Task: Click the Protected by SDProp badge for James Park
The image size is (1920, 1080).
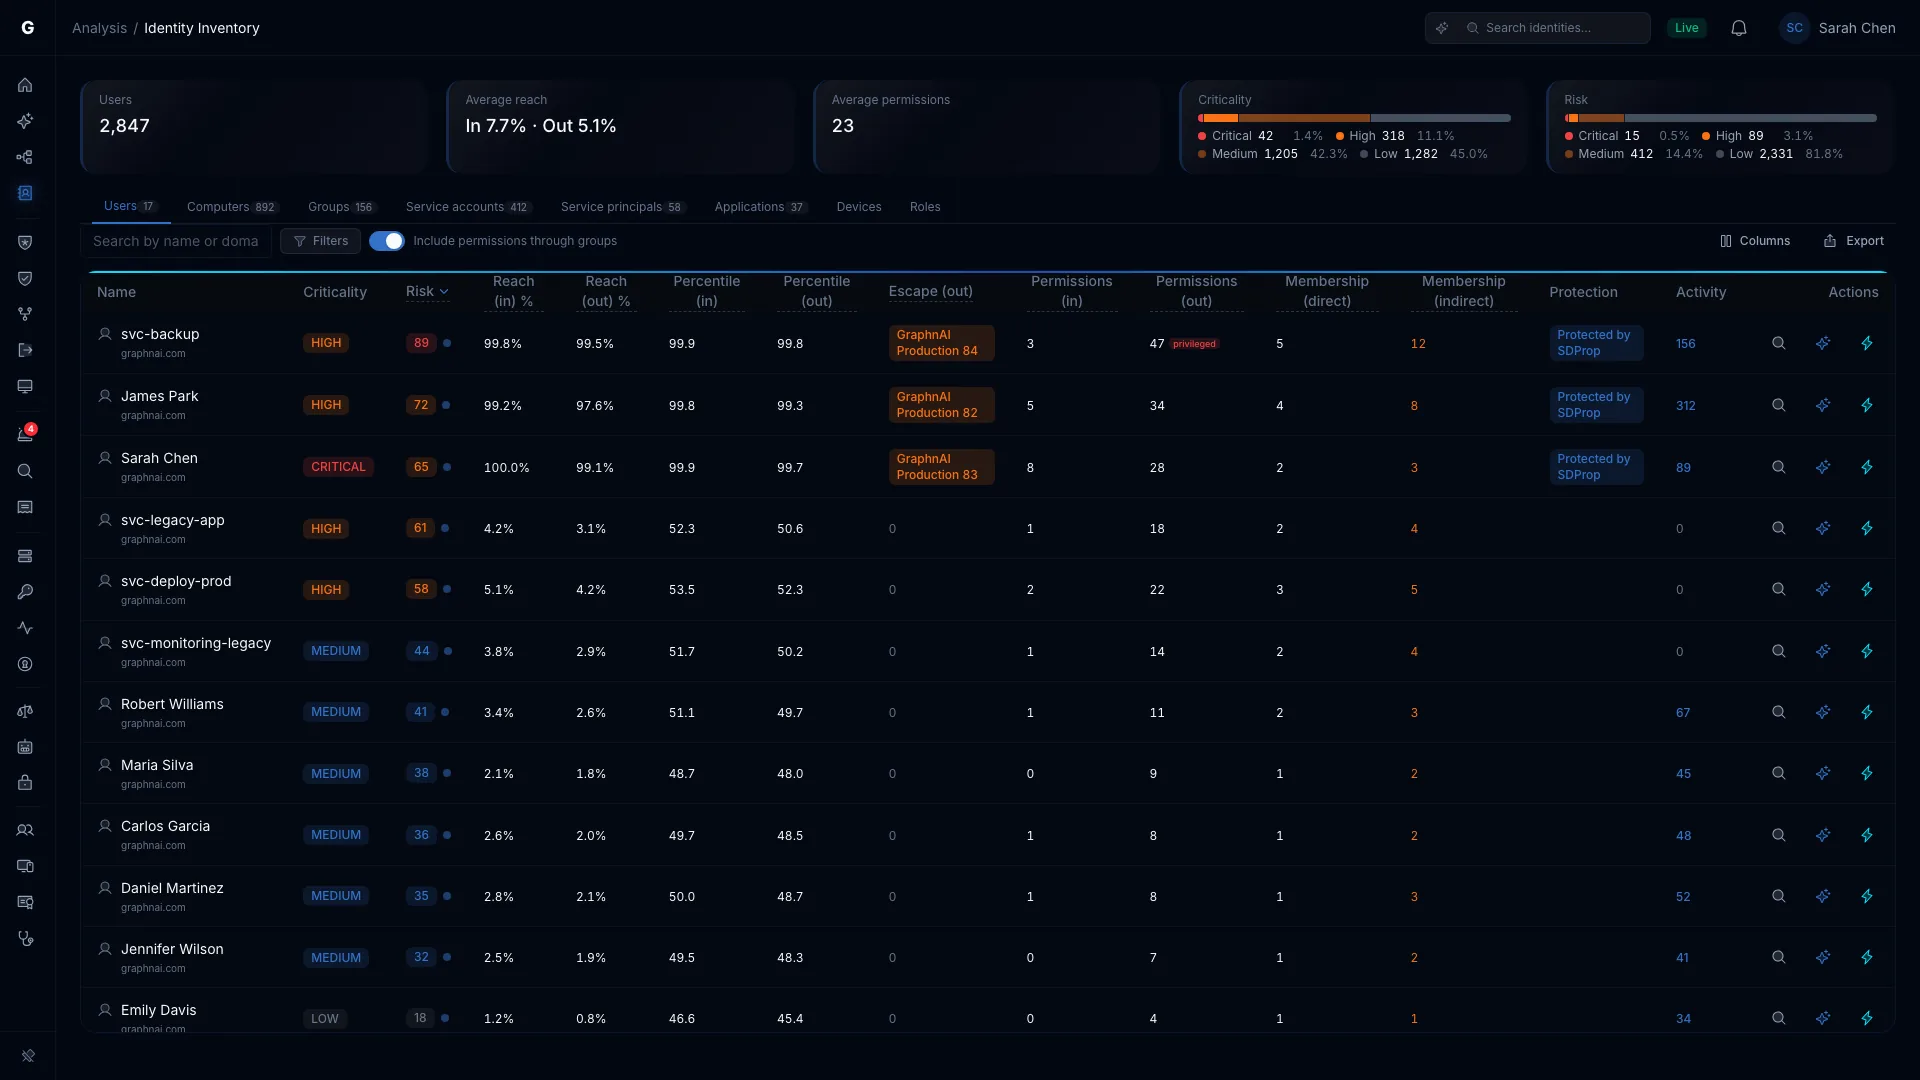Action: click(x=1596, y=405)
